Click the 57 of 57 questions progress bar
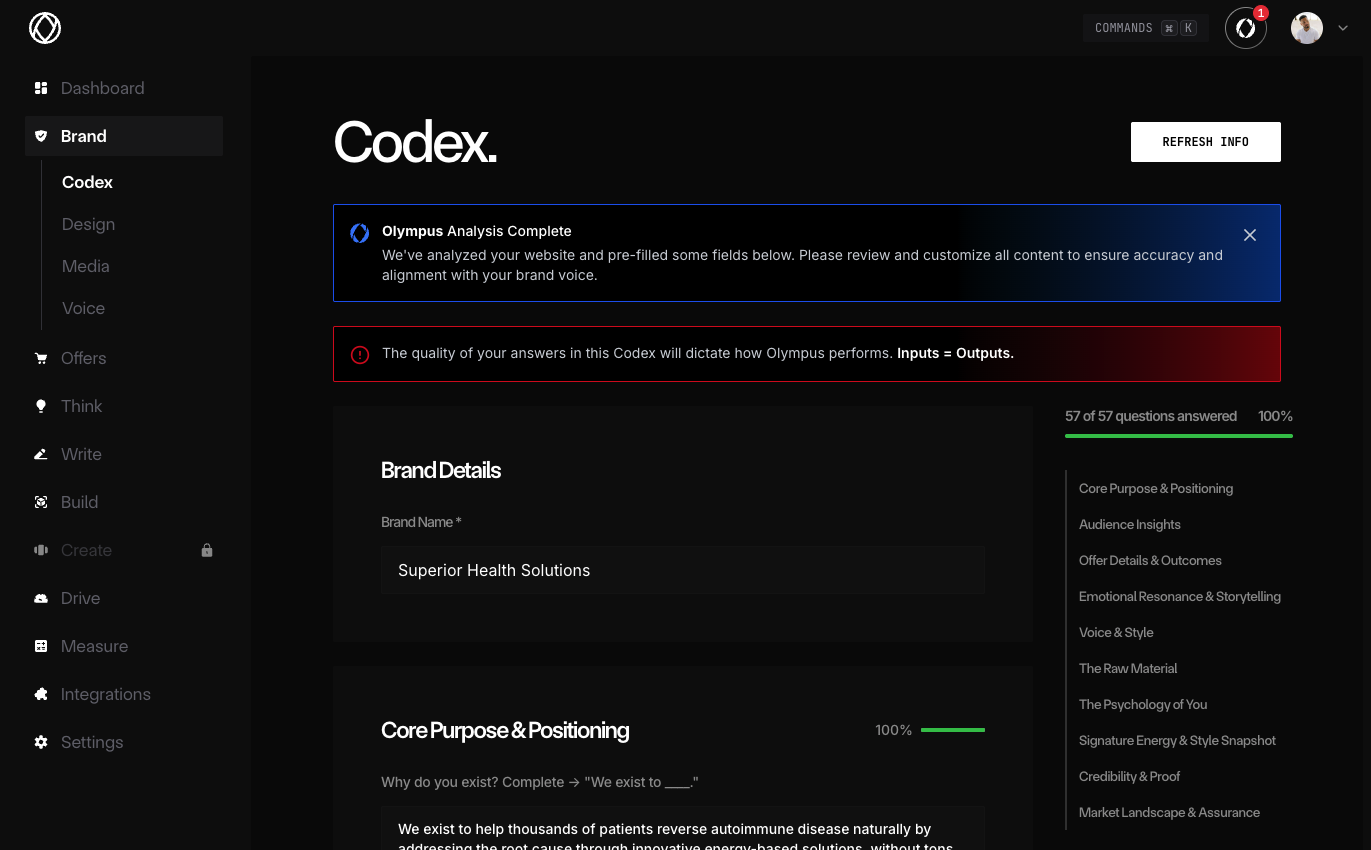The image size is (1371, 850). (x=1178, y=435)
